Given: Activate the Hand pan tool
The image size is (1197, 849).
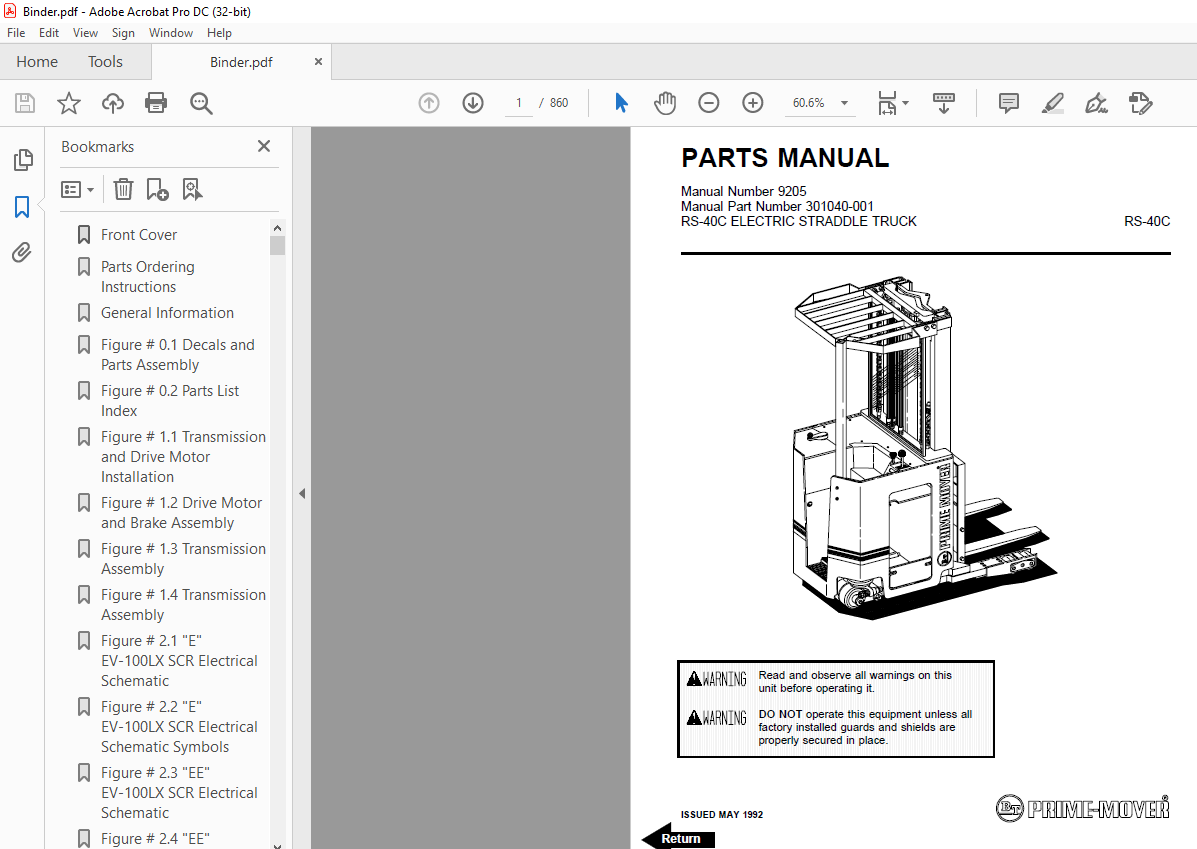Looking at the screenshot, I should [x=665, y=102].
